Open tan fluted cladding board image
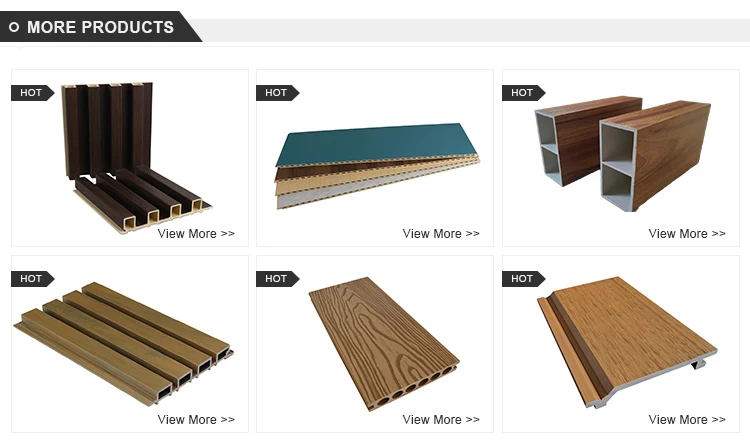 click(x=123, y=343)
